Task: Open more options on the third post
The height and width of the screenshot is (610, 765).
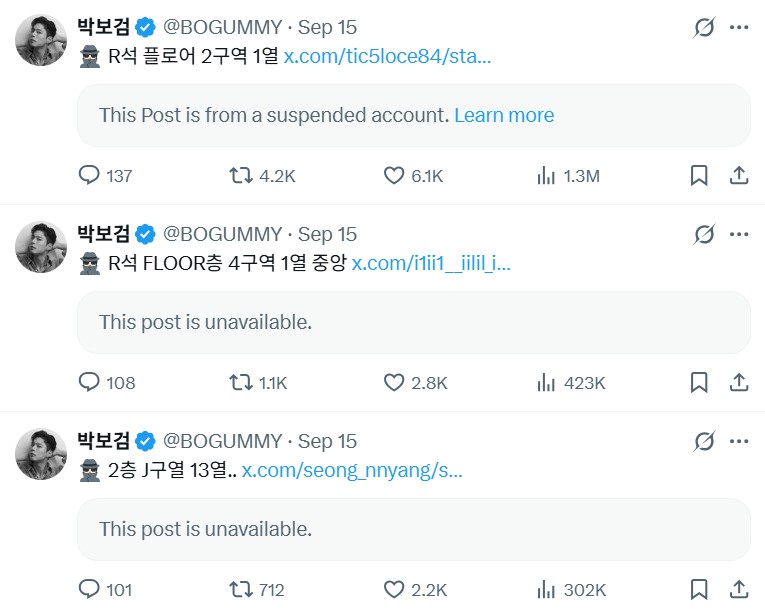Action: [739, 441]
